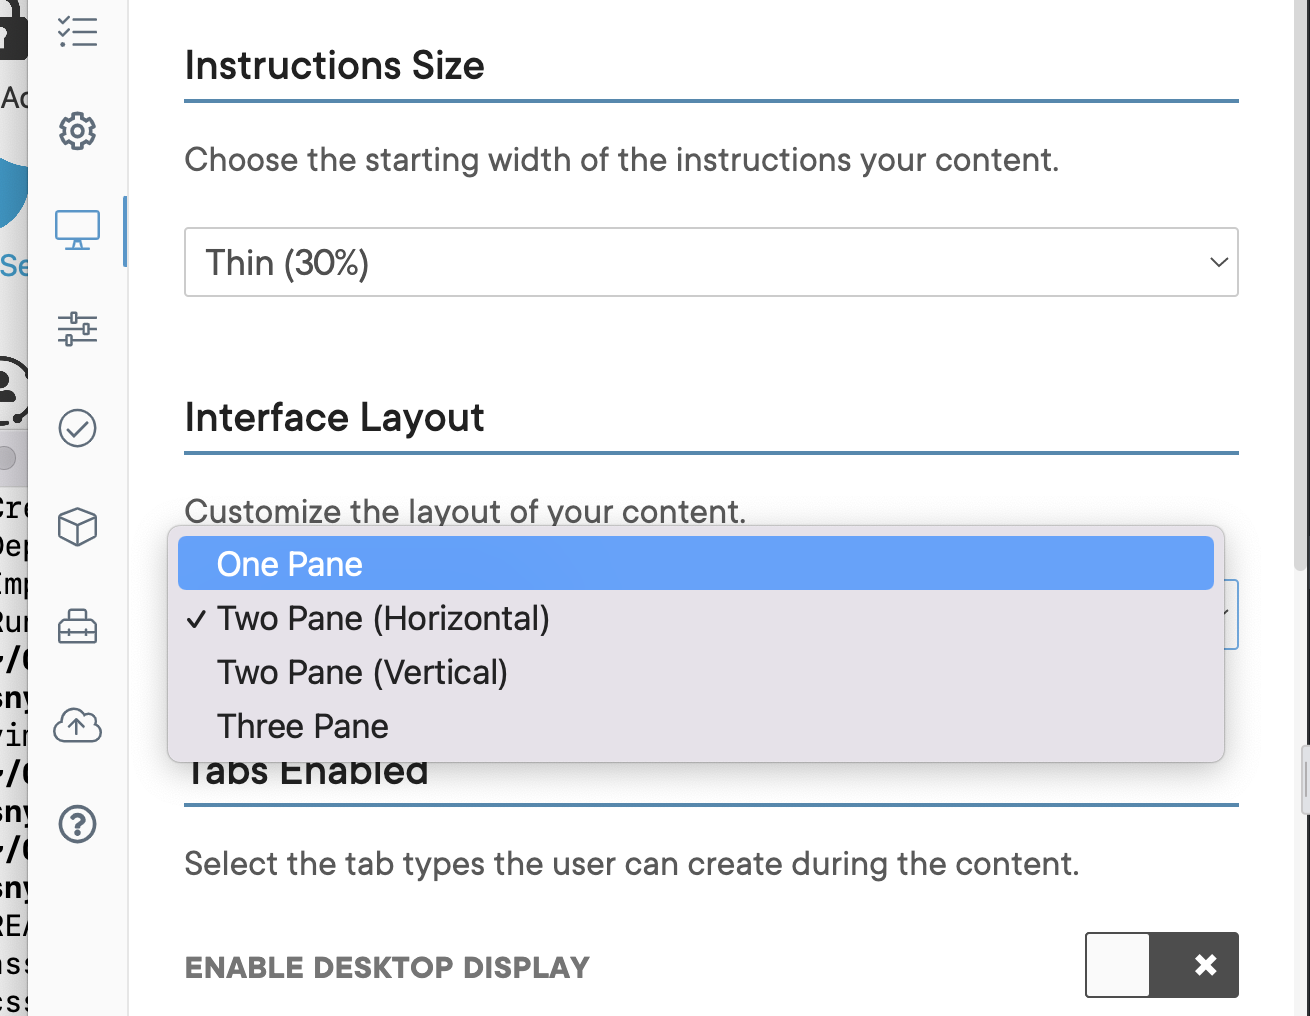This screenshot has height=1016, width=1310.
Task: Click the checkmark circle icon in sidebar
Action: (77, 428)
